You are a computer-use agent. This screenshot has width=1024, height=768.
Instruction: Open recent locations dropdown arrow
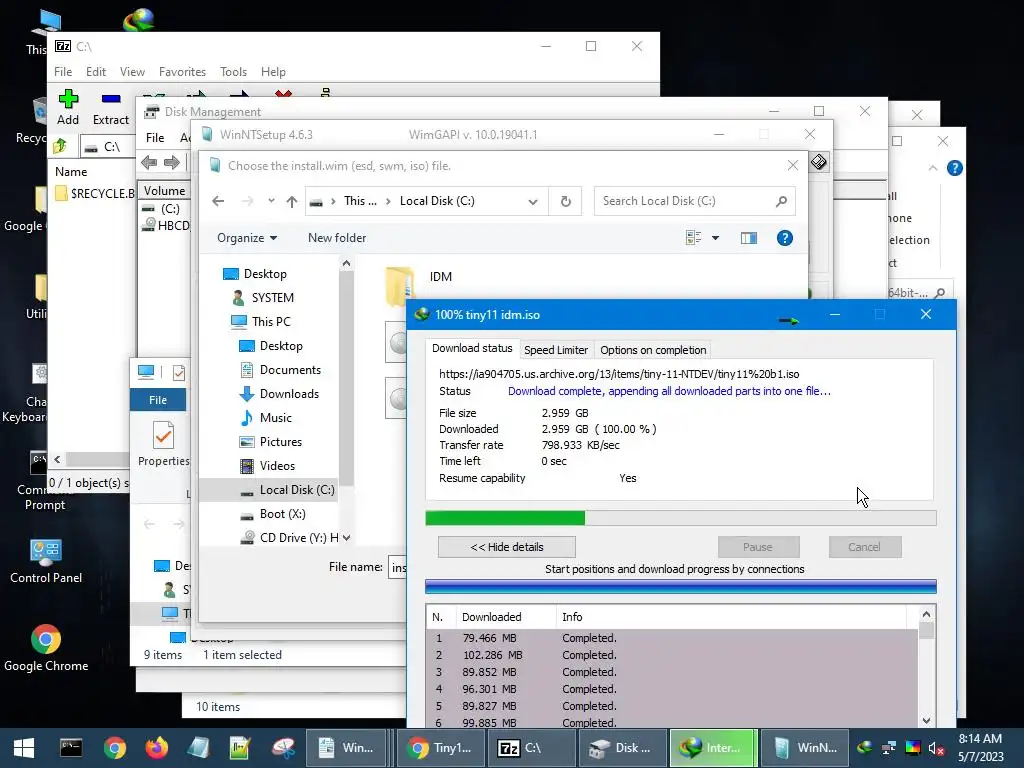[x=271, y=201]
